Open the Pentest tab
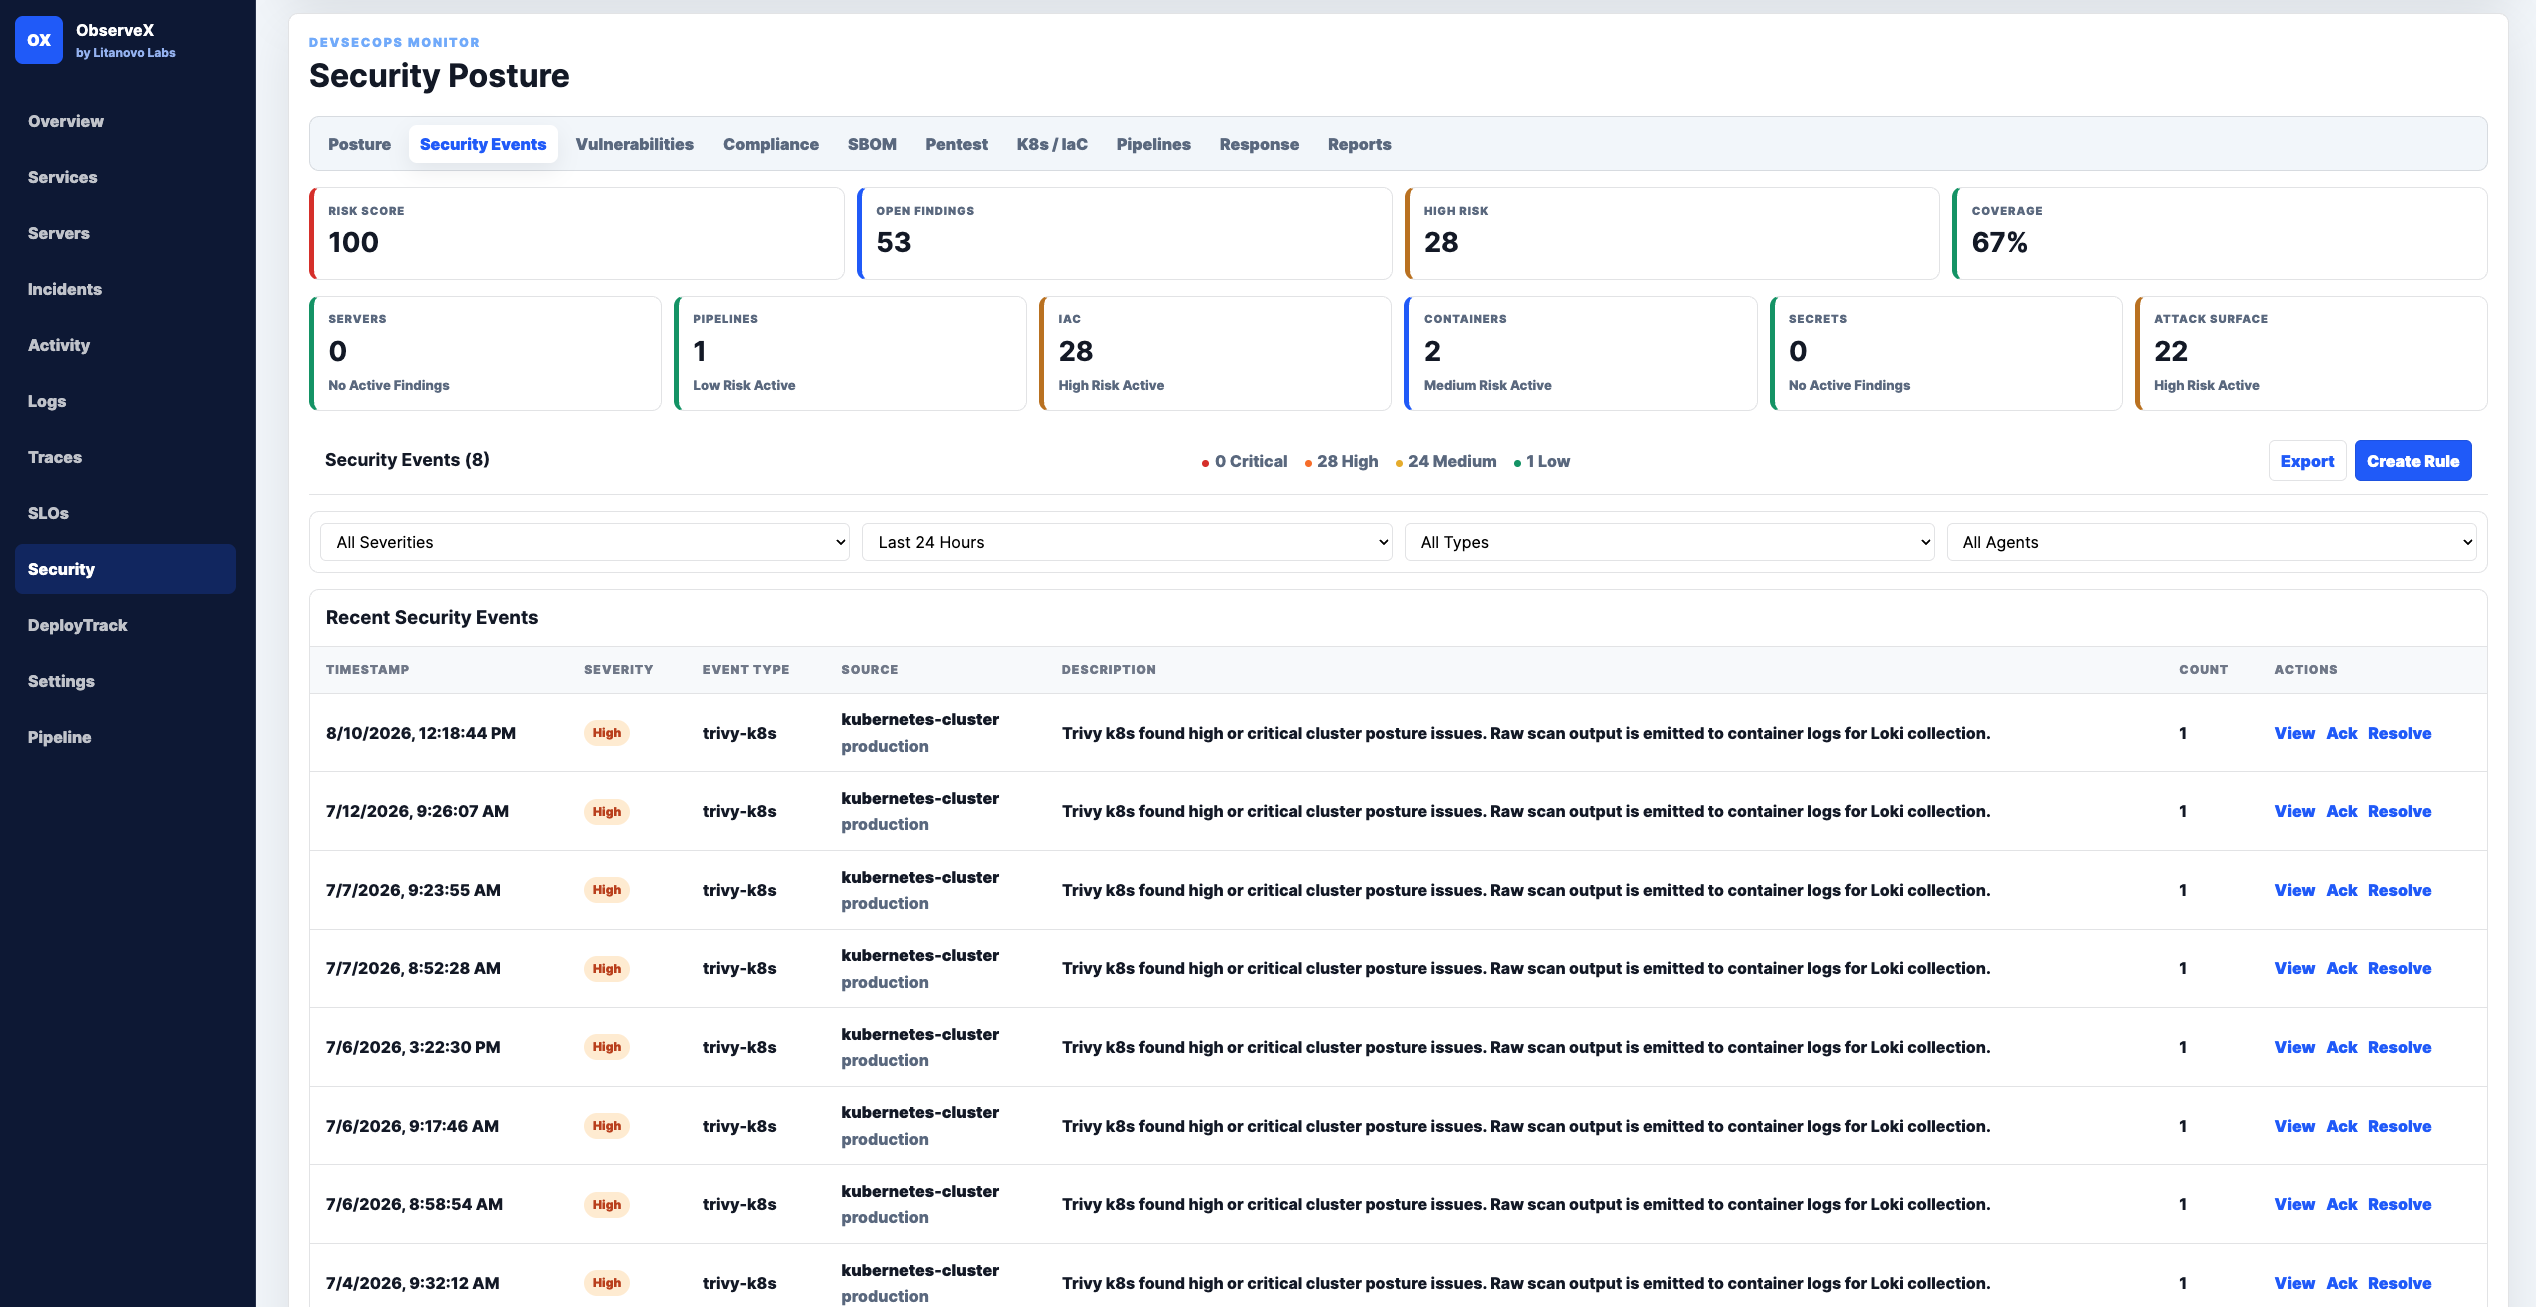This screenshot has width=2536, height=1307. (956, 144)
